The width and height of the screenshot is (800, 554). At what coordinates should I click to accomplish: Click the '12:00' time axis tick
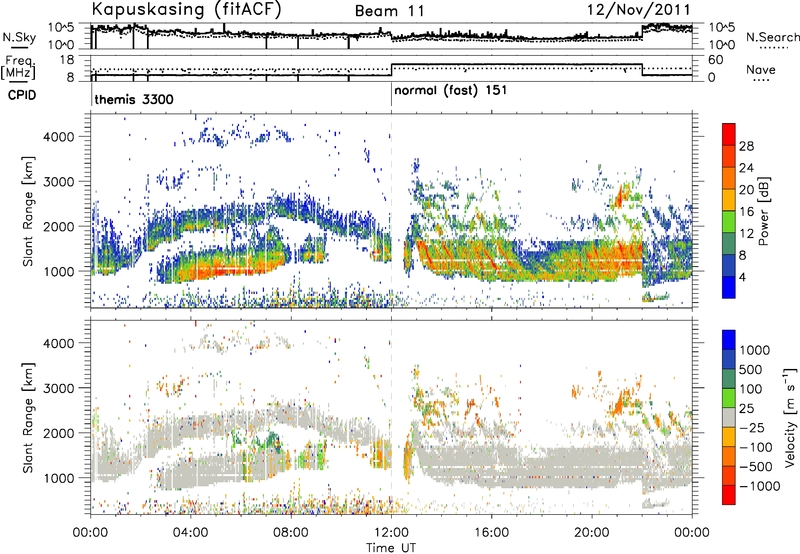pos(391,533)
